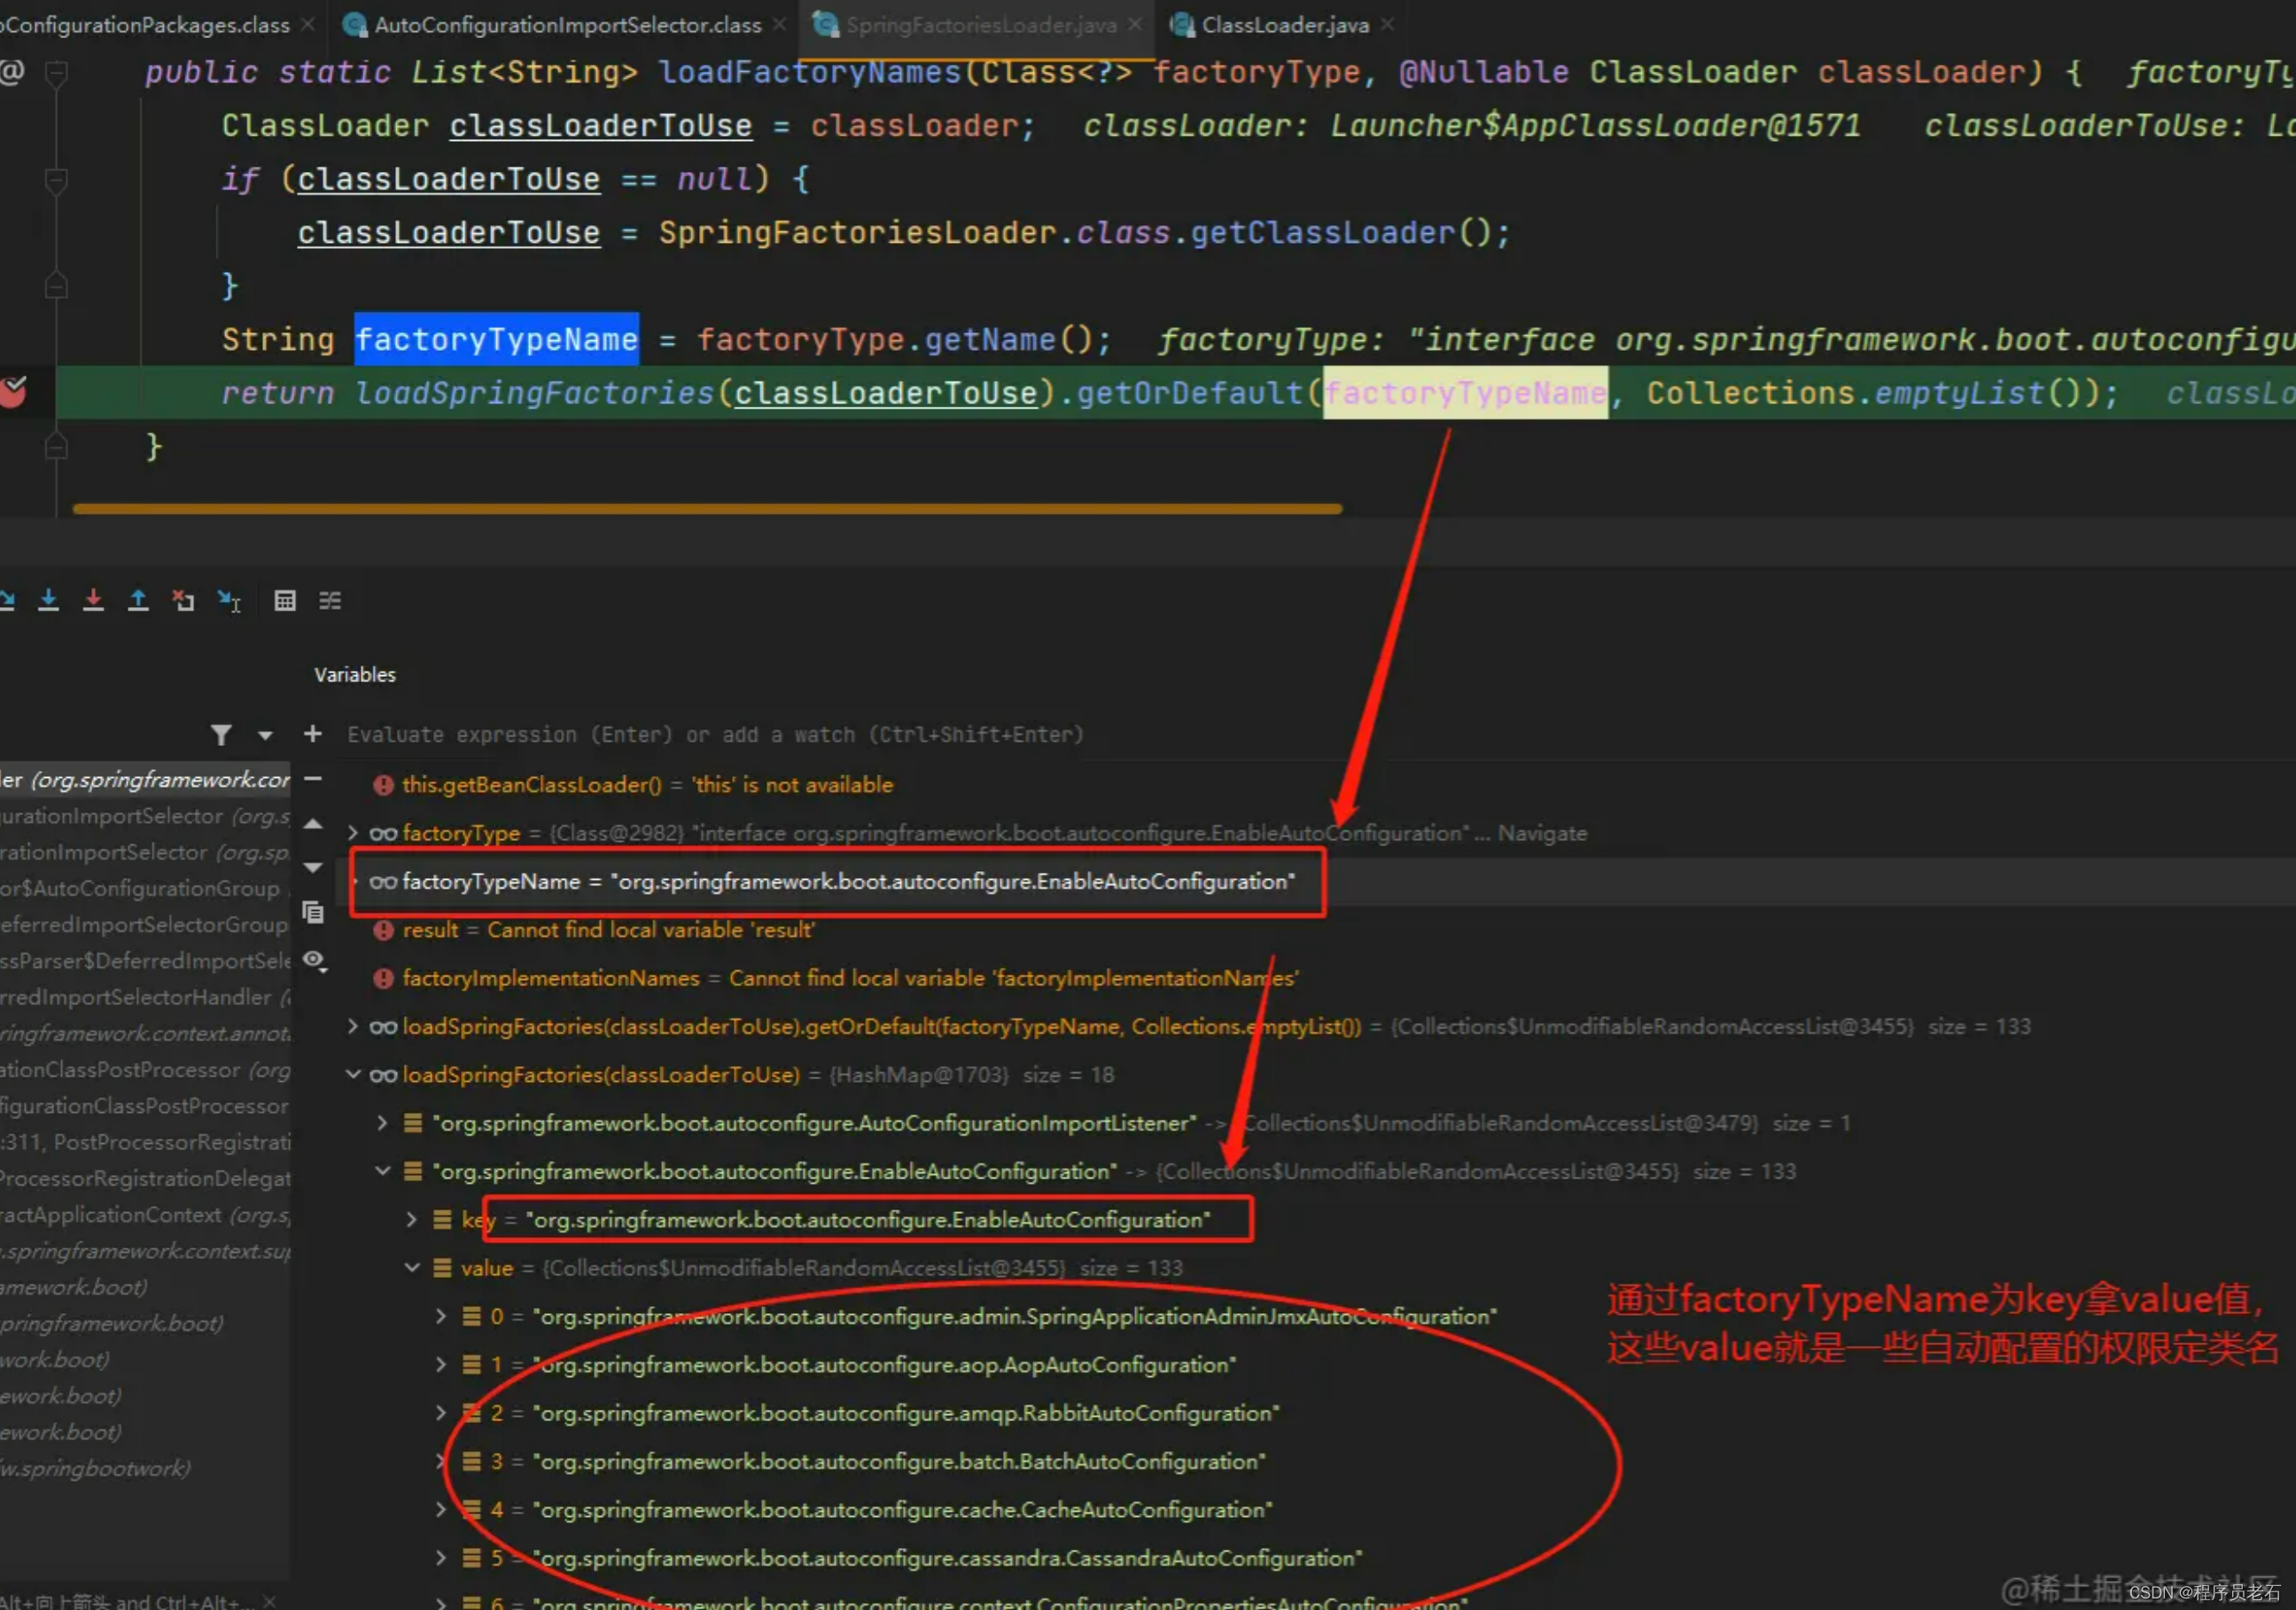Select the ProcessorRegistrationDelegate stack frame

click(x=146, y=1178)
